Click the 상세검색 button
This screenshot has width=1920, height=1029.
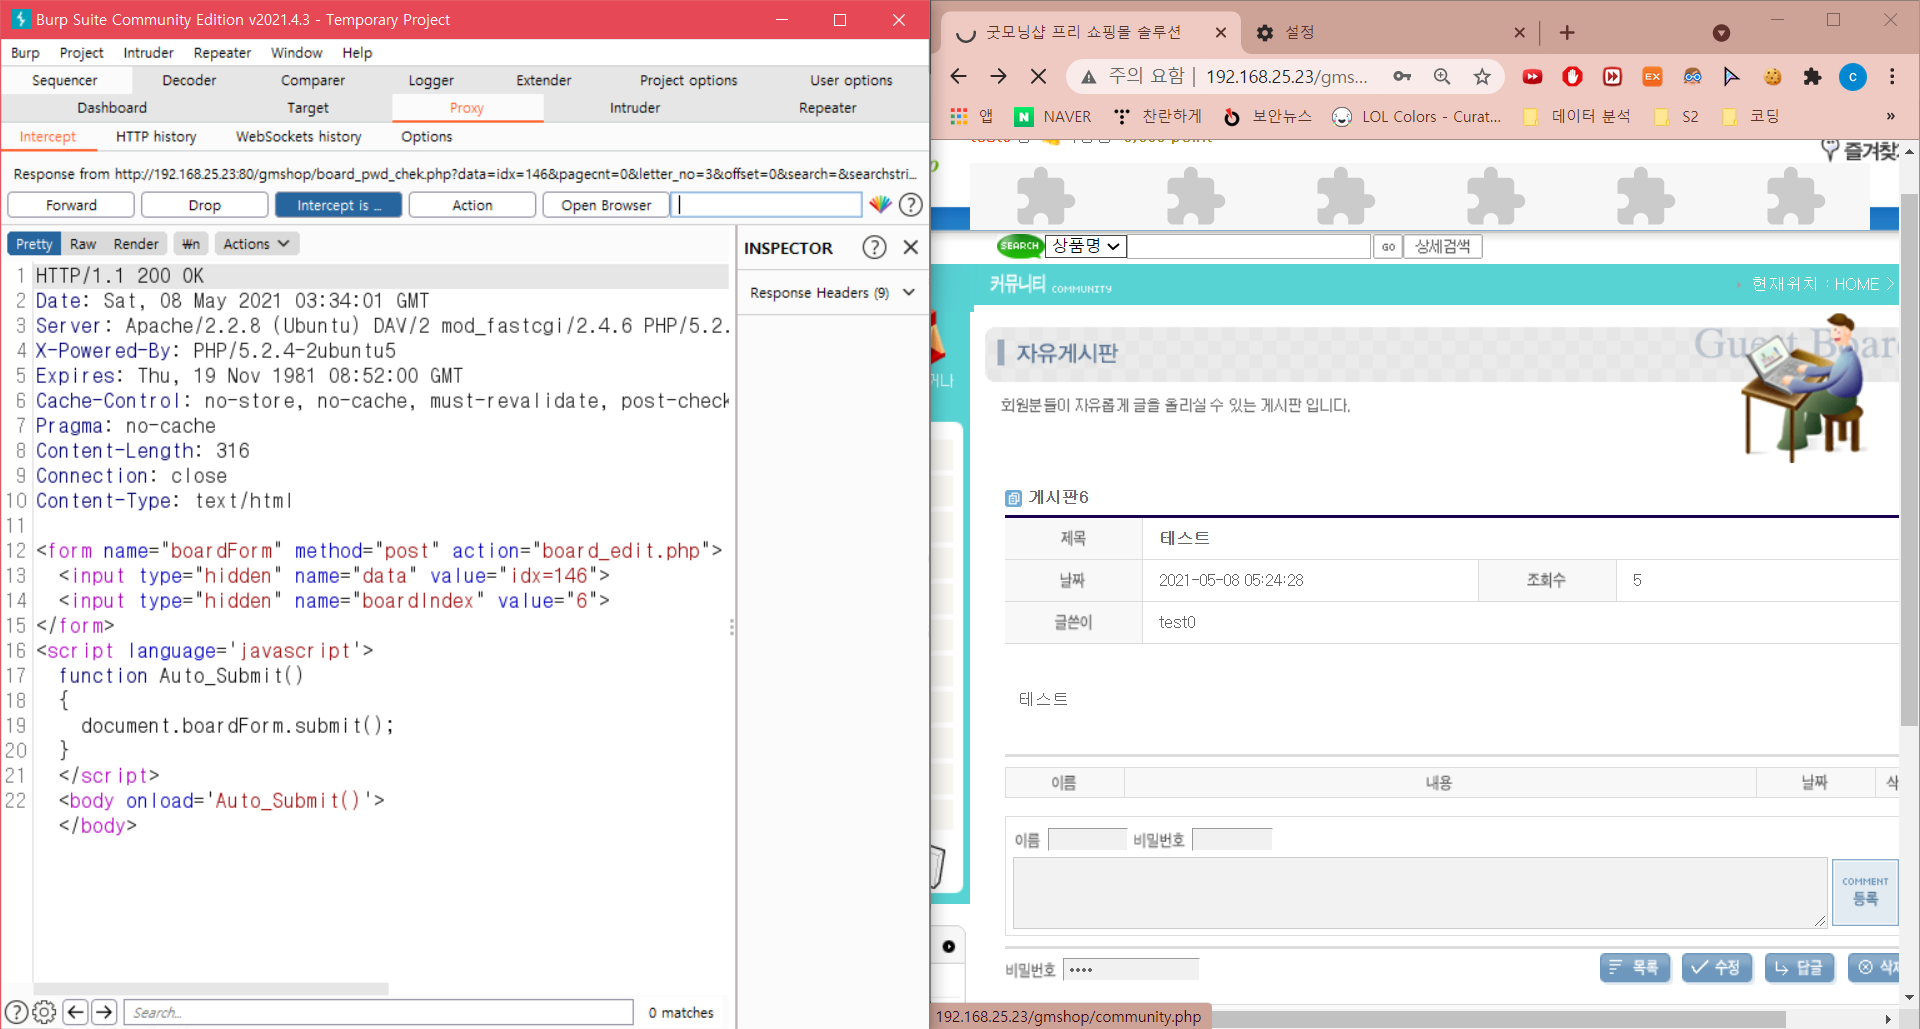pos(1442,247)
